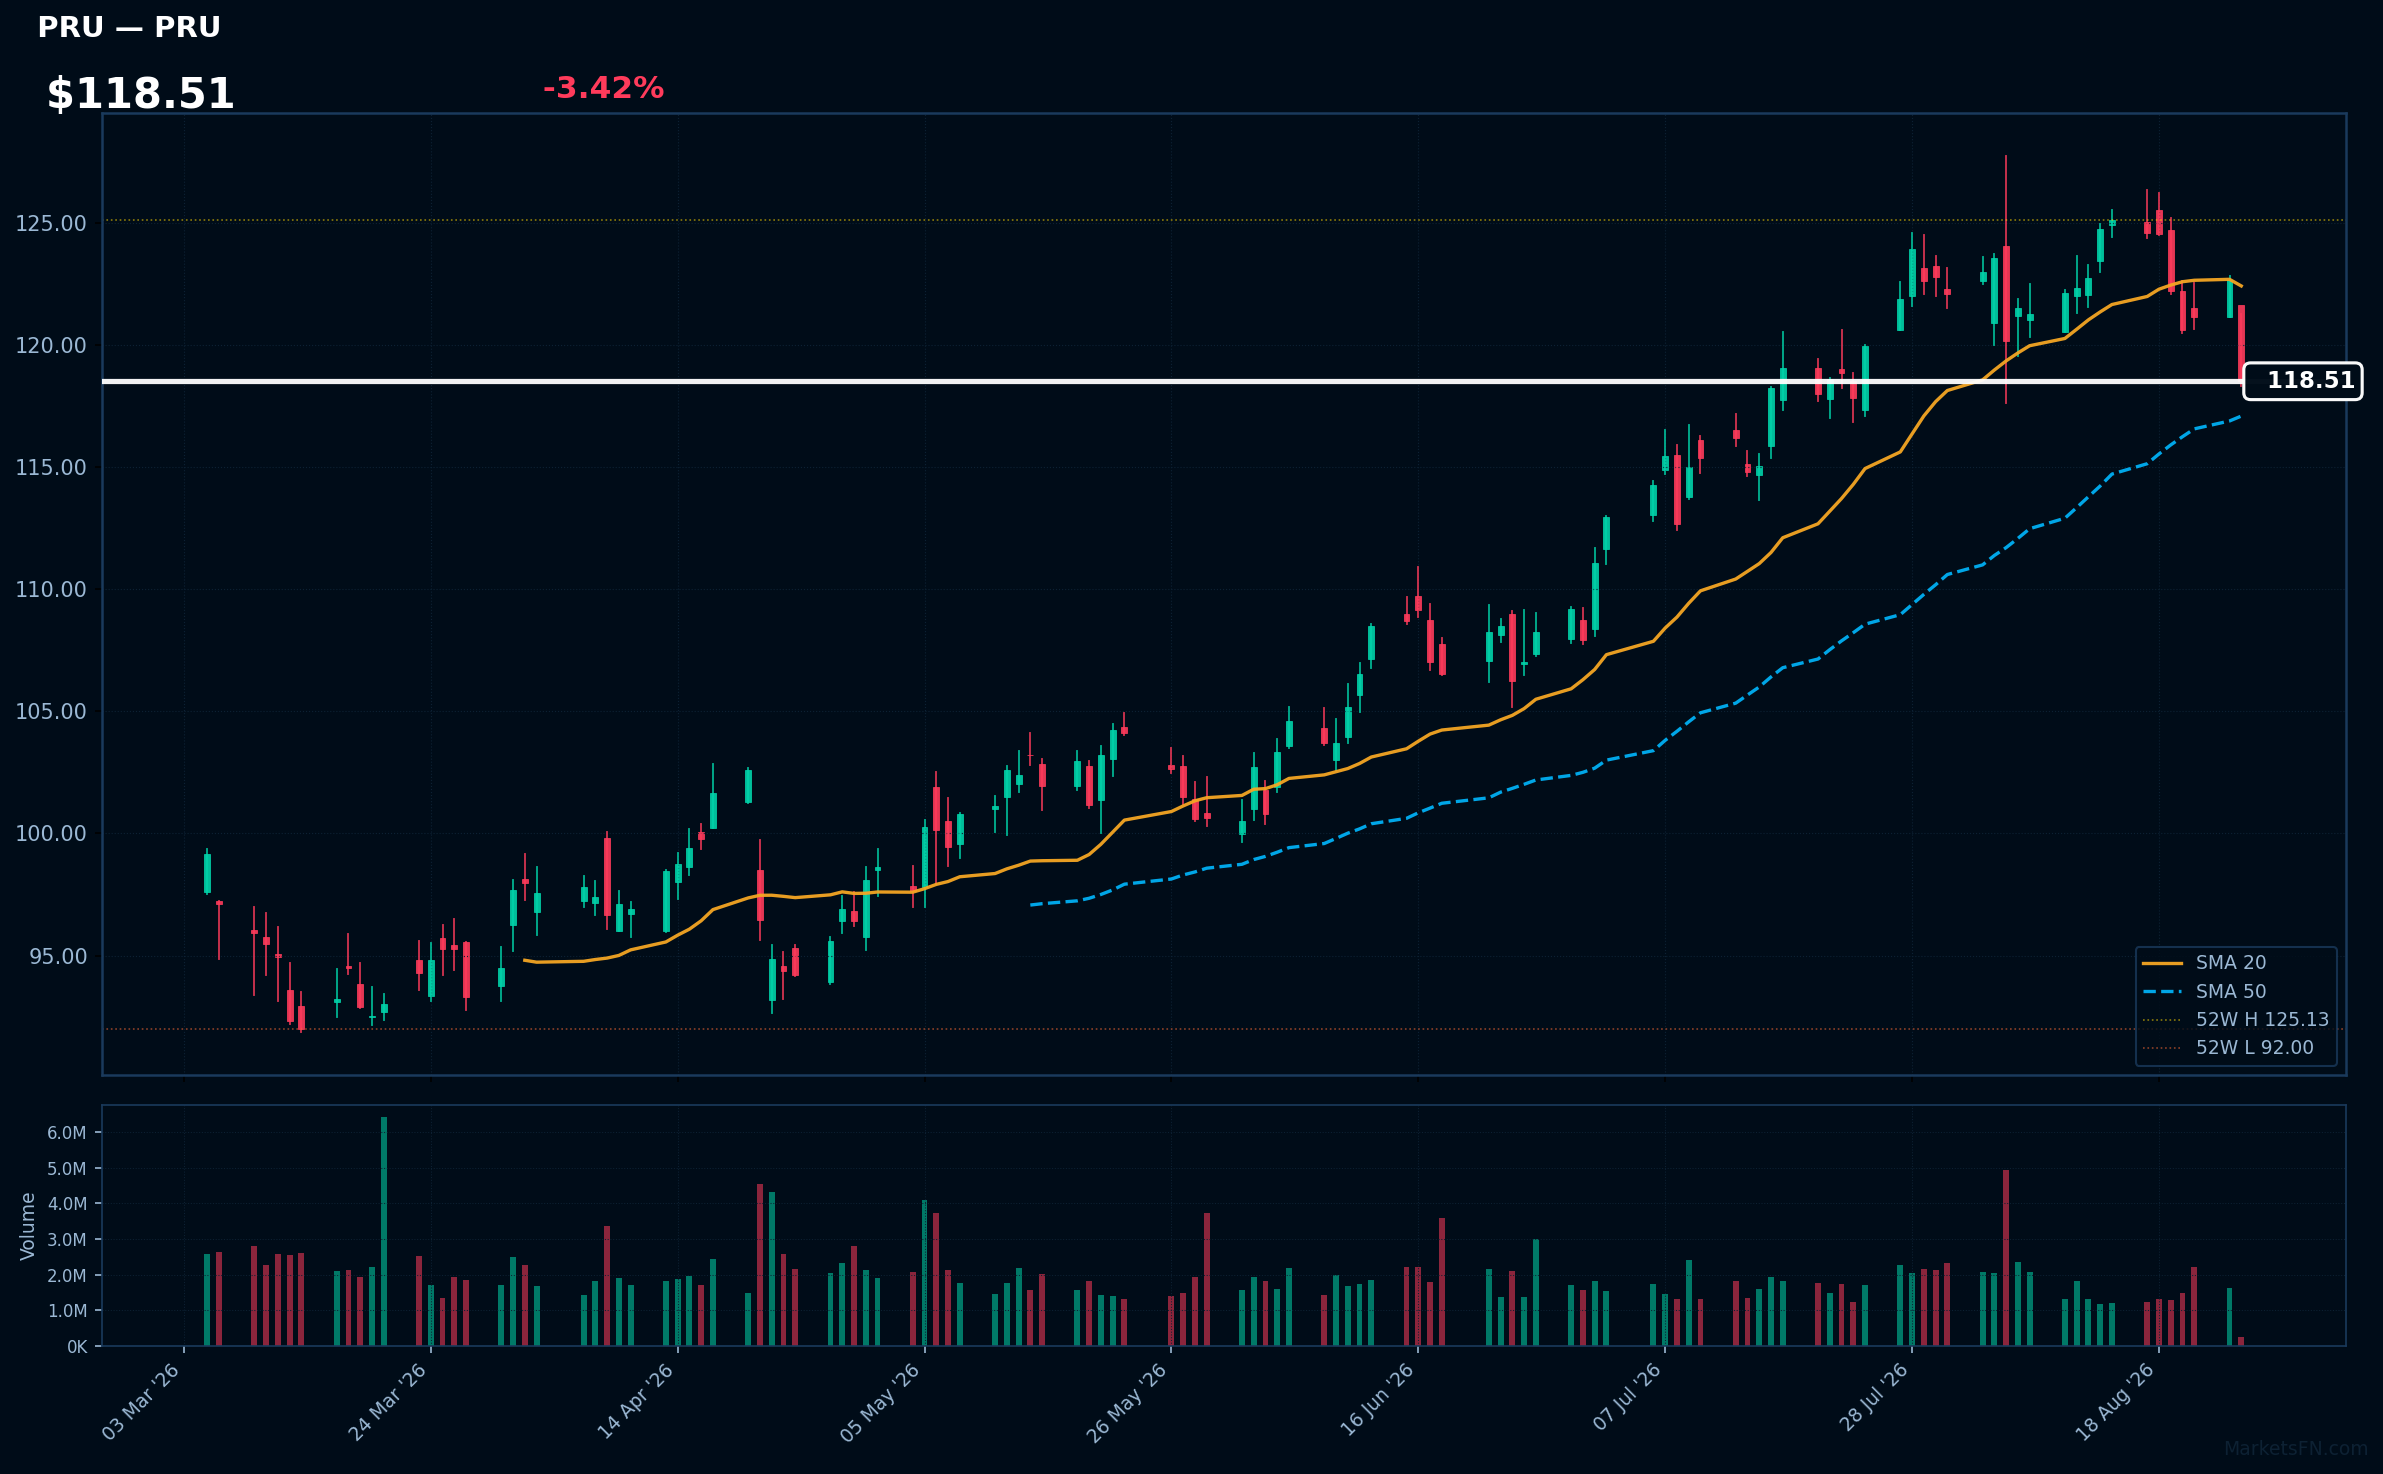Click the 14 Apr '26 date label
2383x1474 pixels.
(x=635, y=1401)
